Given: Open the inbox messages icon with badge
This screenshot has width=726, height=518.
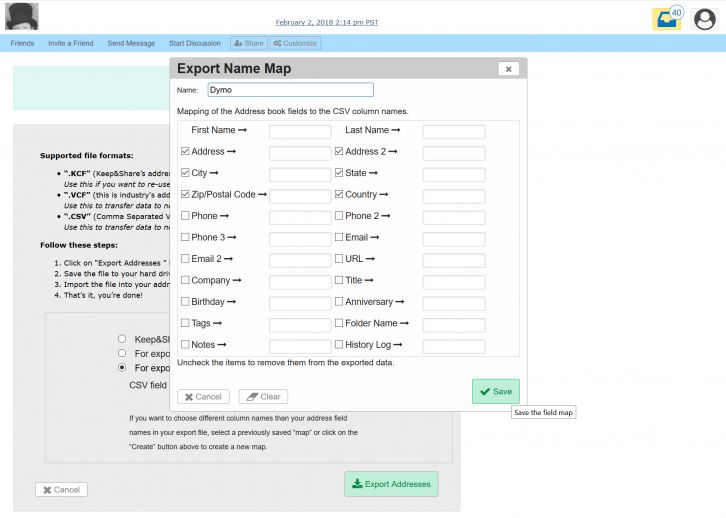Looking at the screenshot, I should [x=666, y=19].
